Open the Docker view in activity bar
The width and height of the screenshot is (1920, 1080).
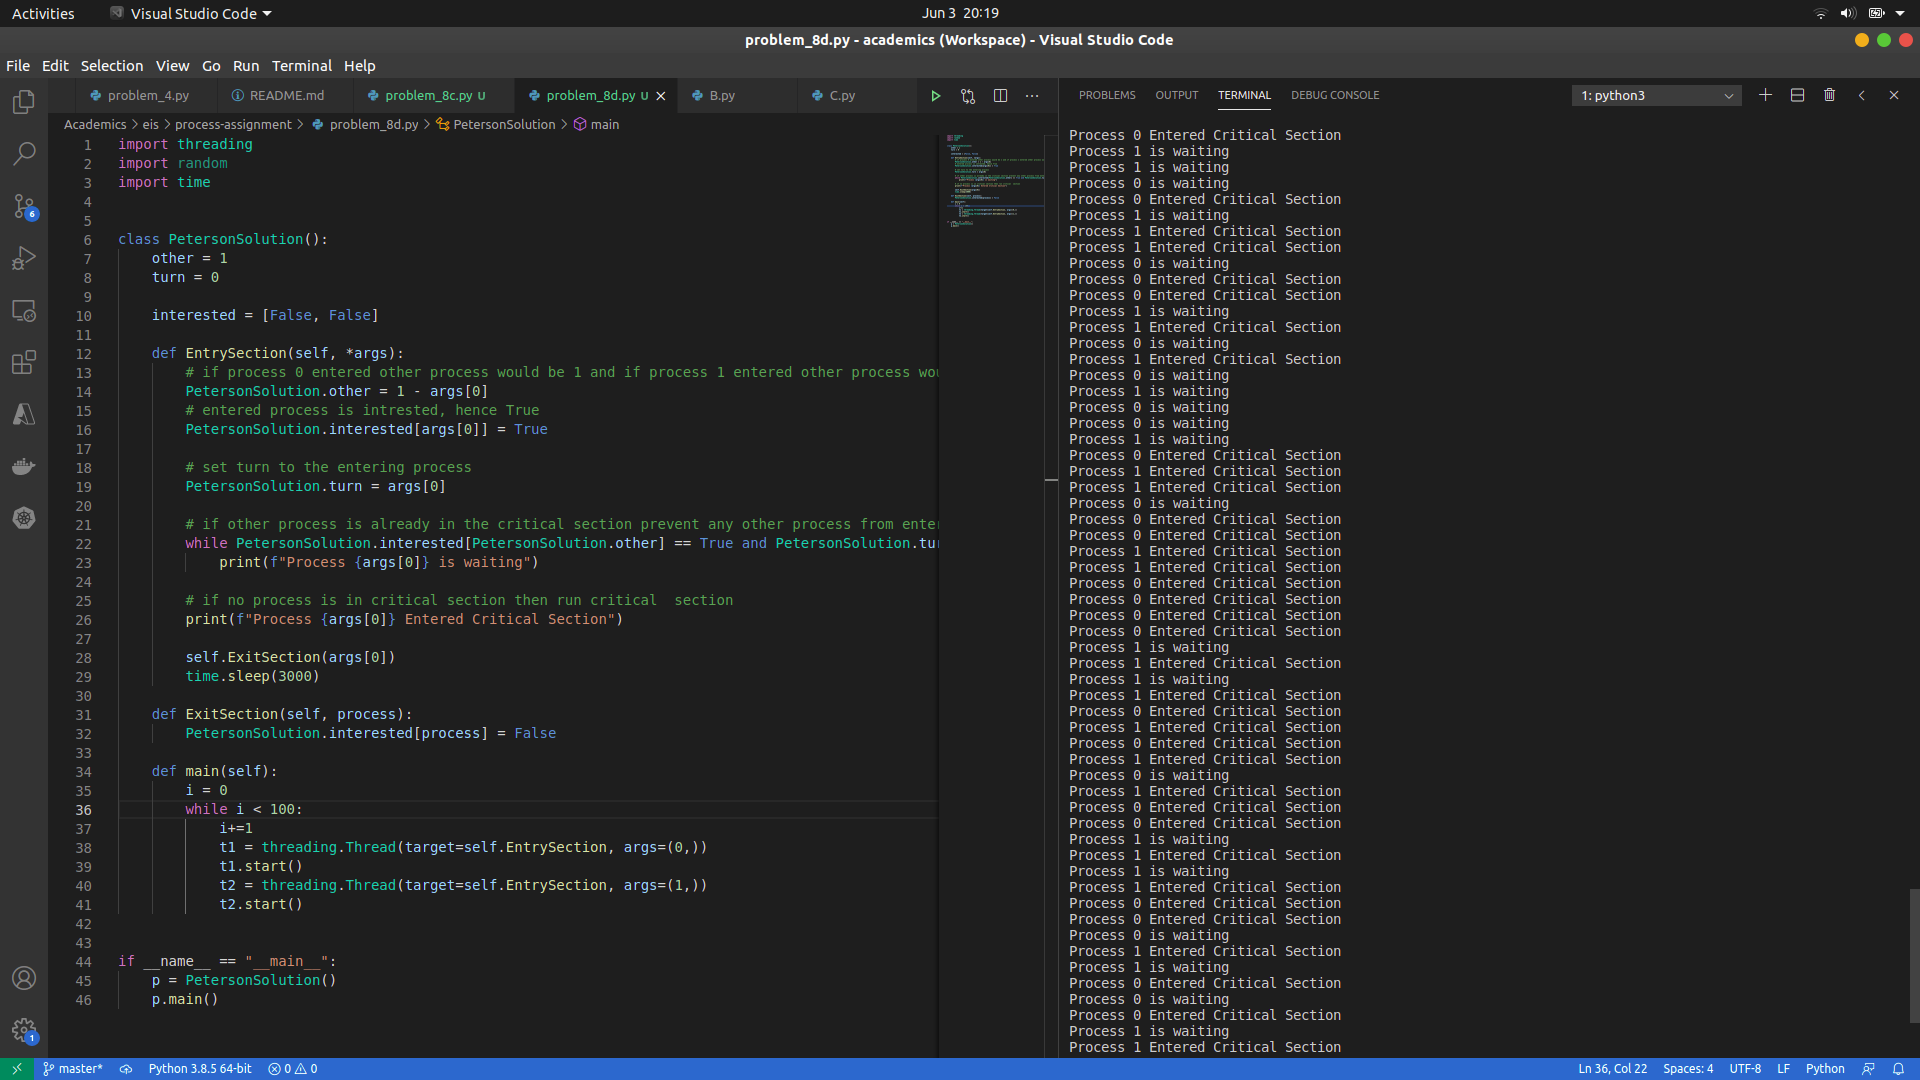(24, 466)
